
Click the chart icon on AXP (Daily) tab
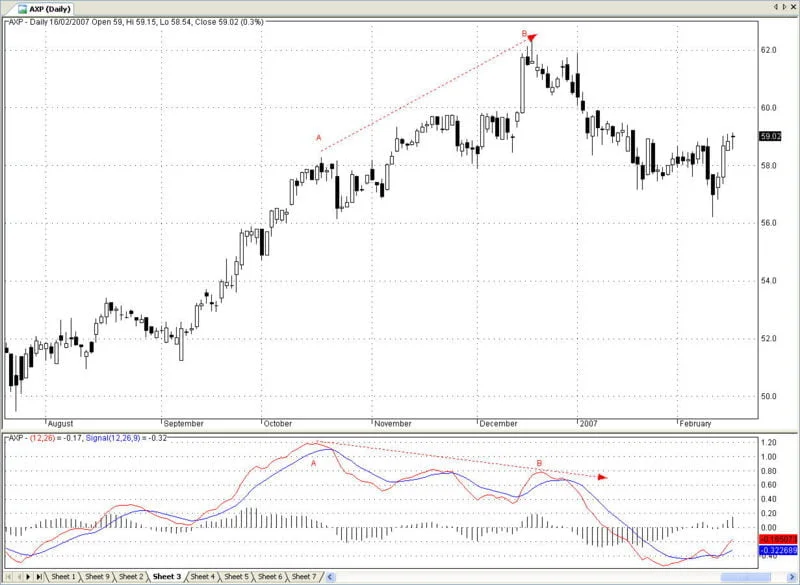point(22,9)
